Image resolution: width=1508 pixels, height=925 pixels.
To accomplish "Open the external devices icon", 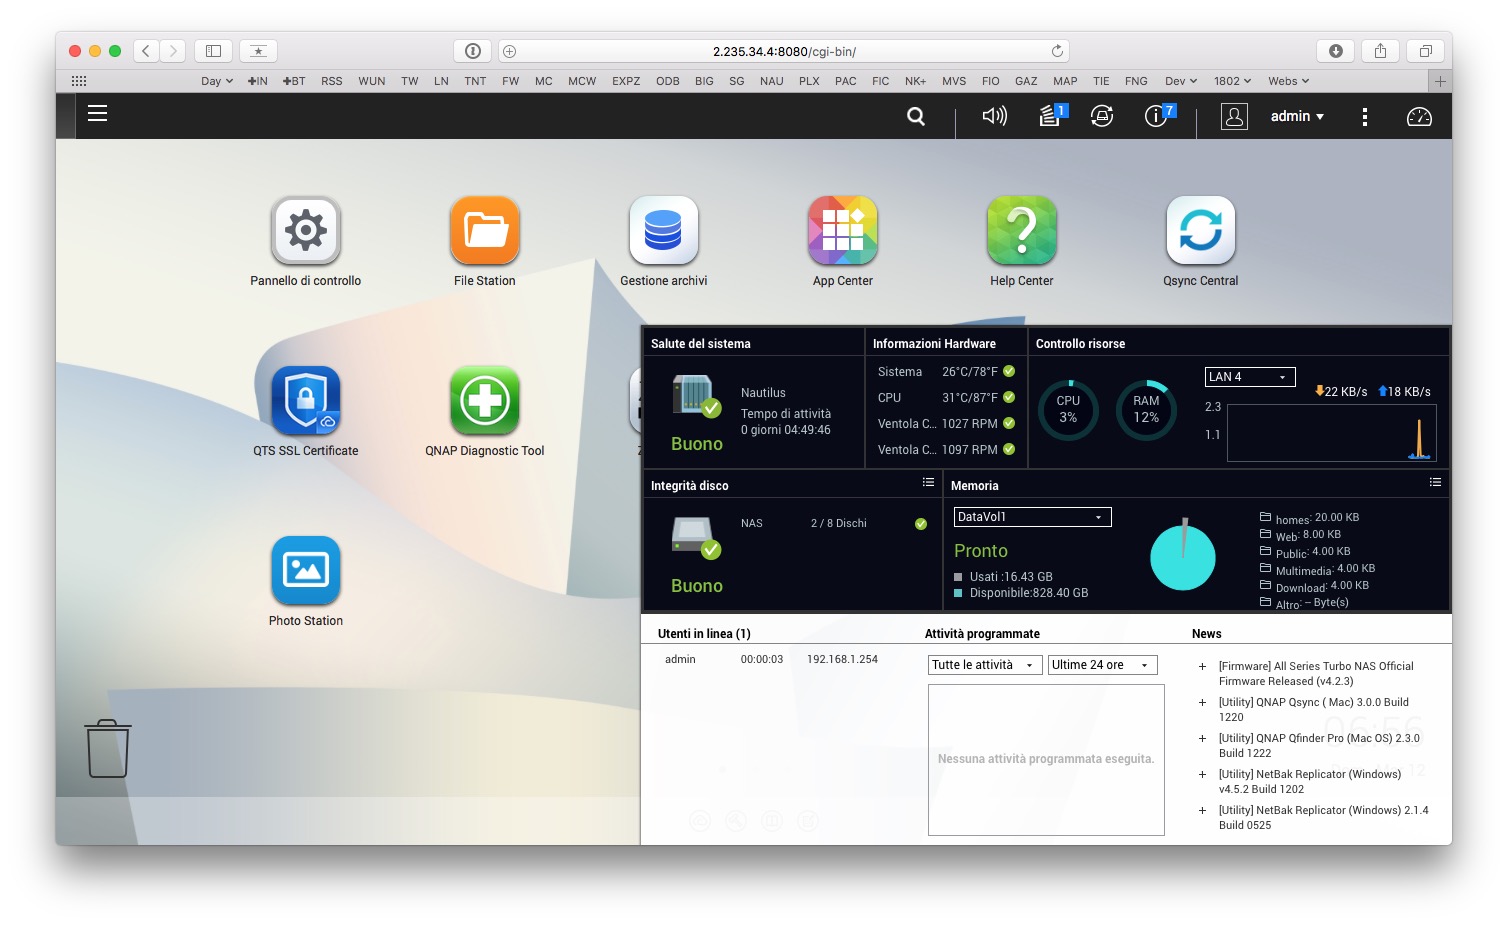I will coord(1102,116).
